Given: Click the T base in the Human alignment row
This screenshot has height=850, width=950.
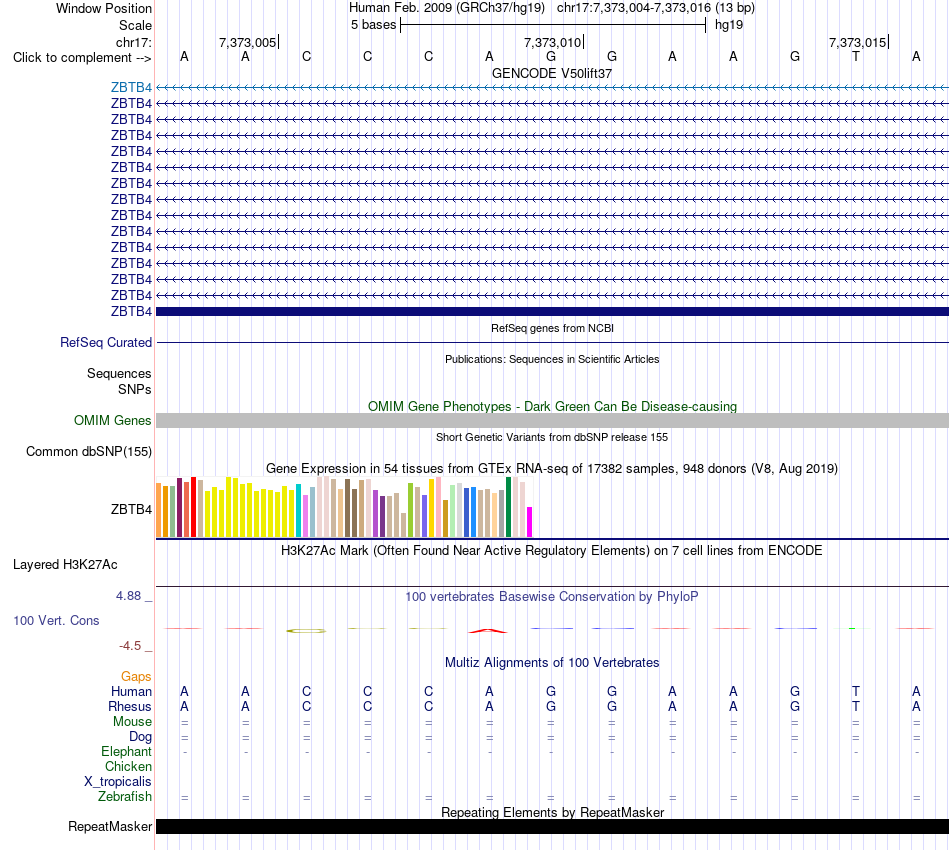Looking at the screenshot, I should 855,691.
